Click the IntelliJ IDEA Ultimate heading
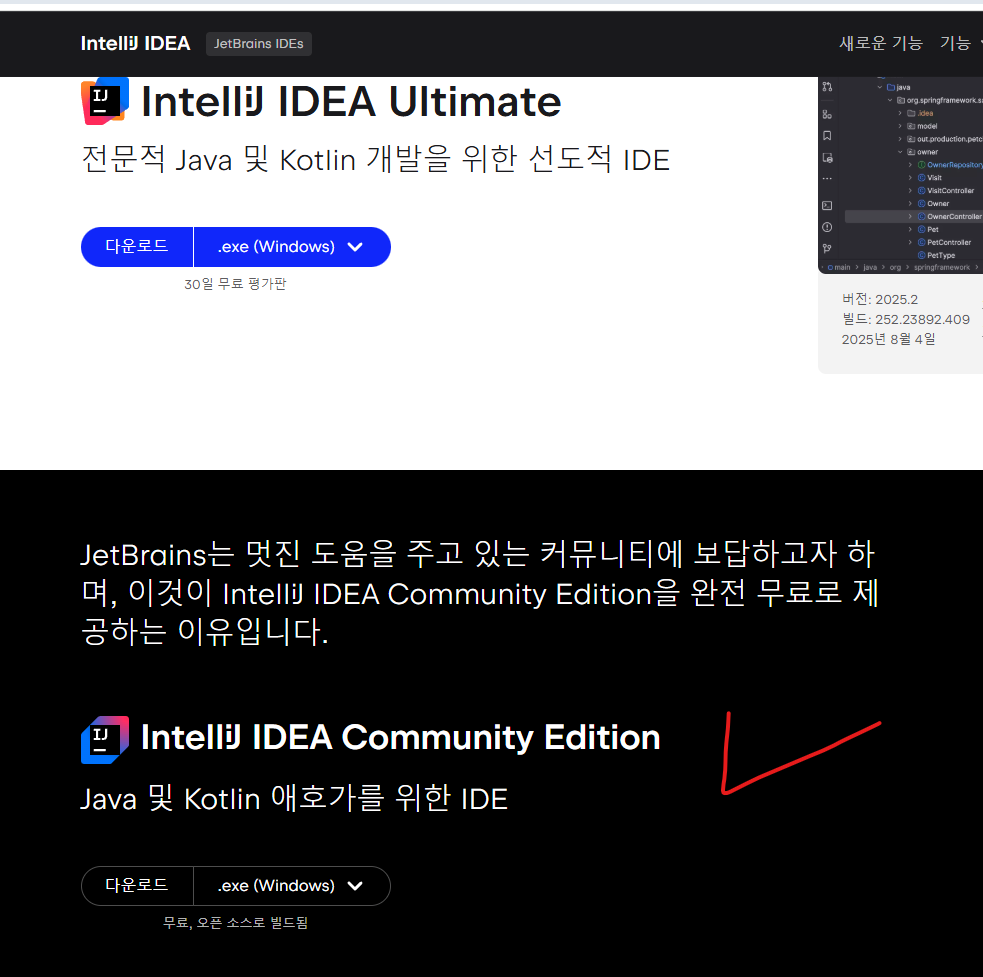Screen dimensions: 983x977 pos(351,102)
